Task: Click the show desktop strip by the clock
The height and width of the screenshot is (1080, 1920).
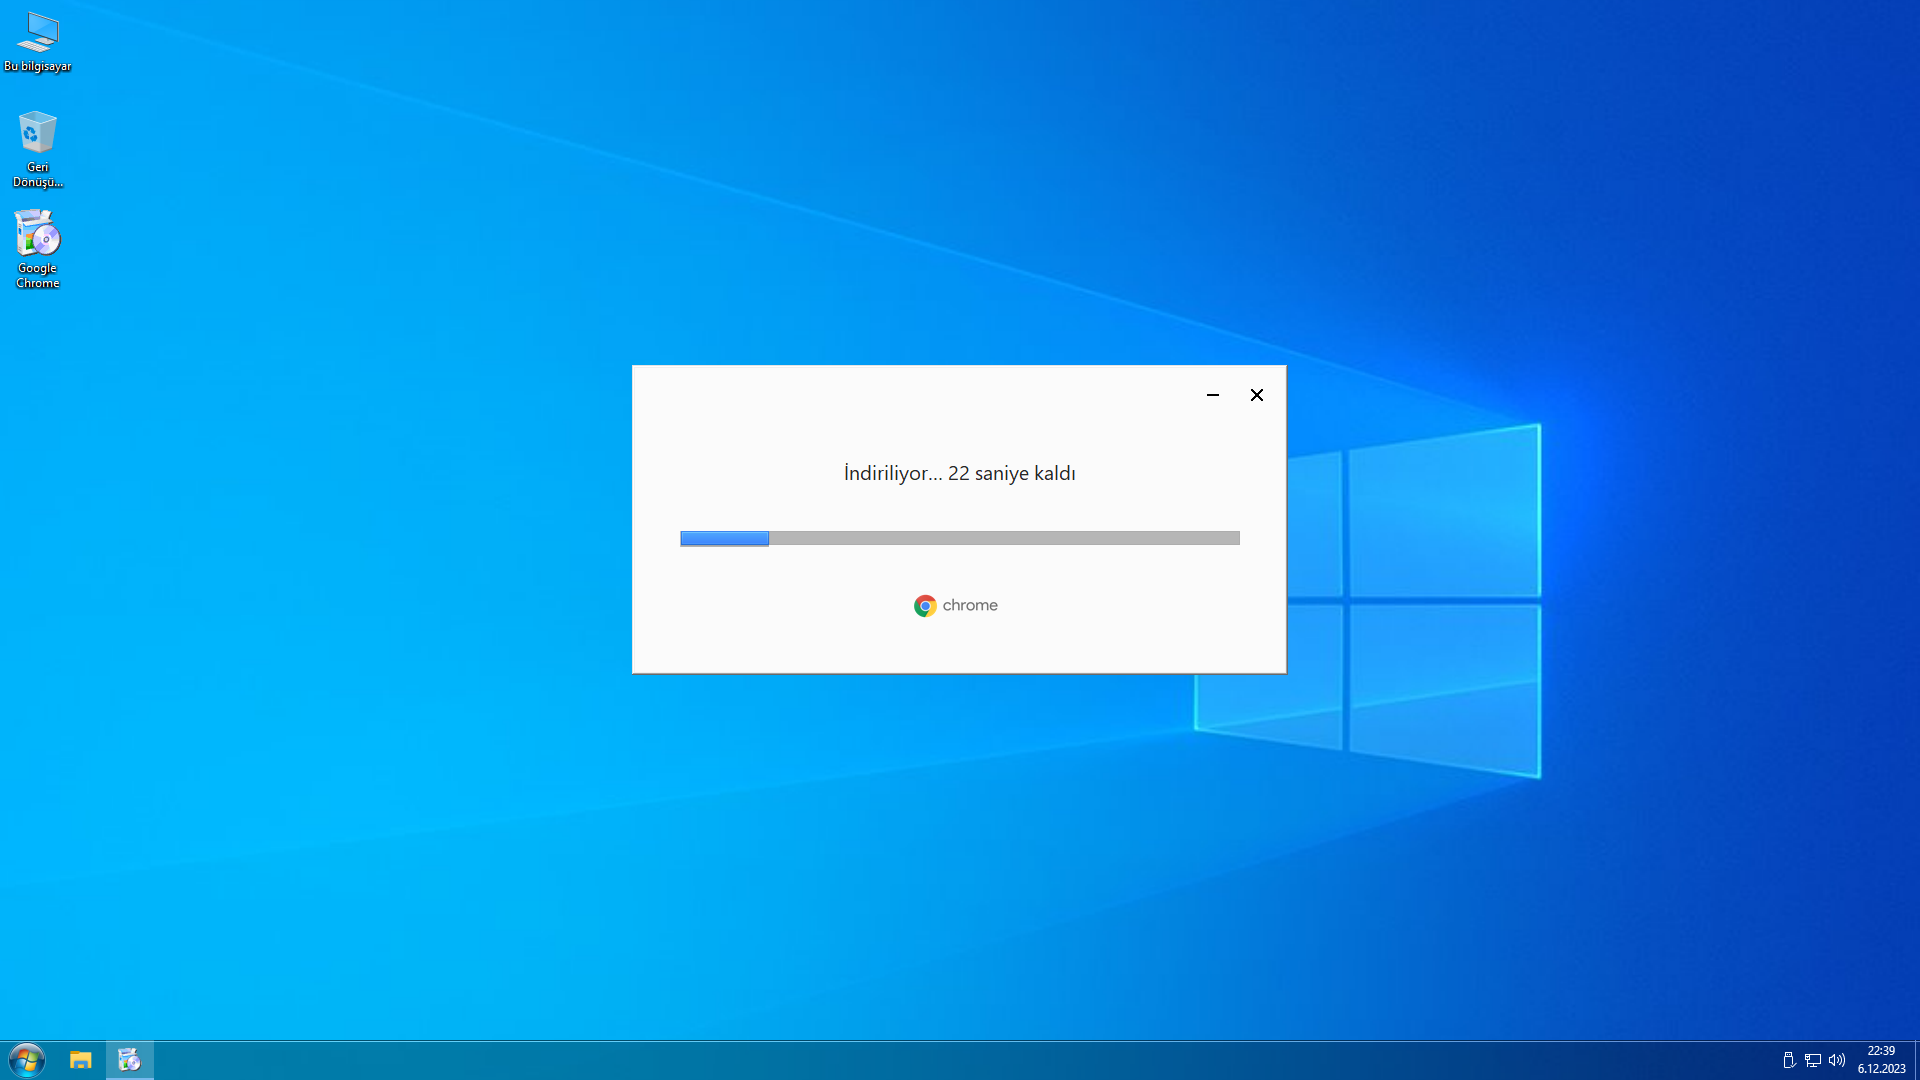Action: pyautogui.click(x=1916, y=1060)
